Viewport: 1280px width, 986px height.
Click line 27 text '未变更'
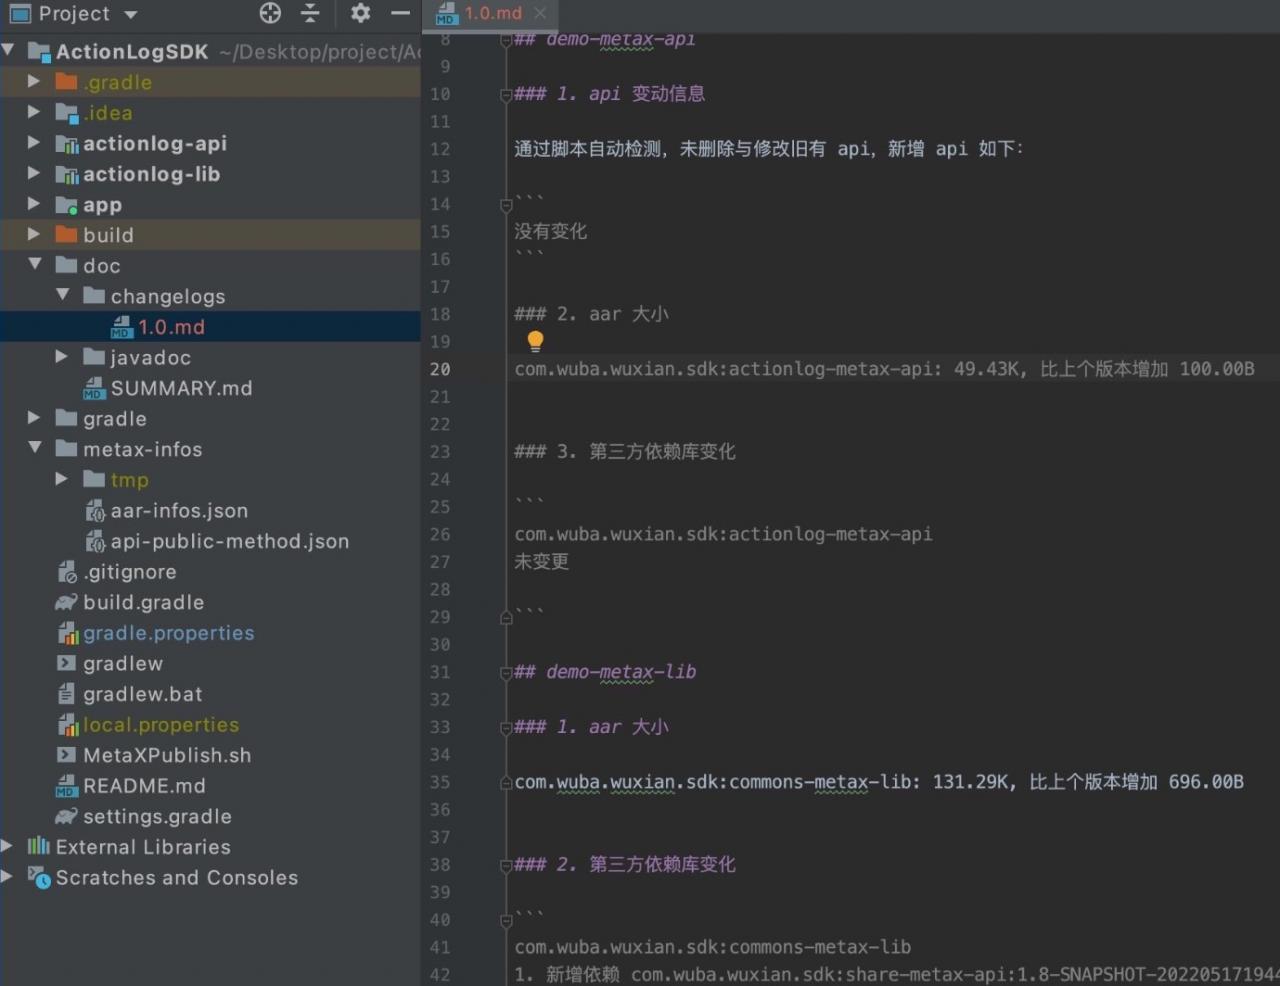click(x=541, y=562)
